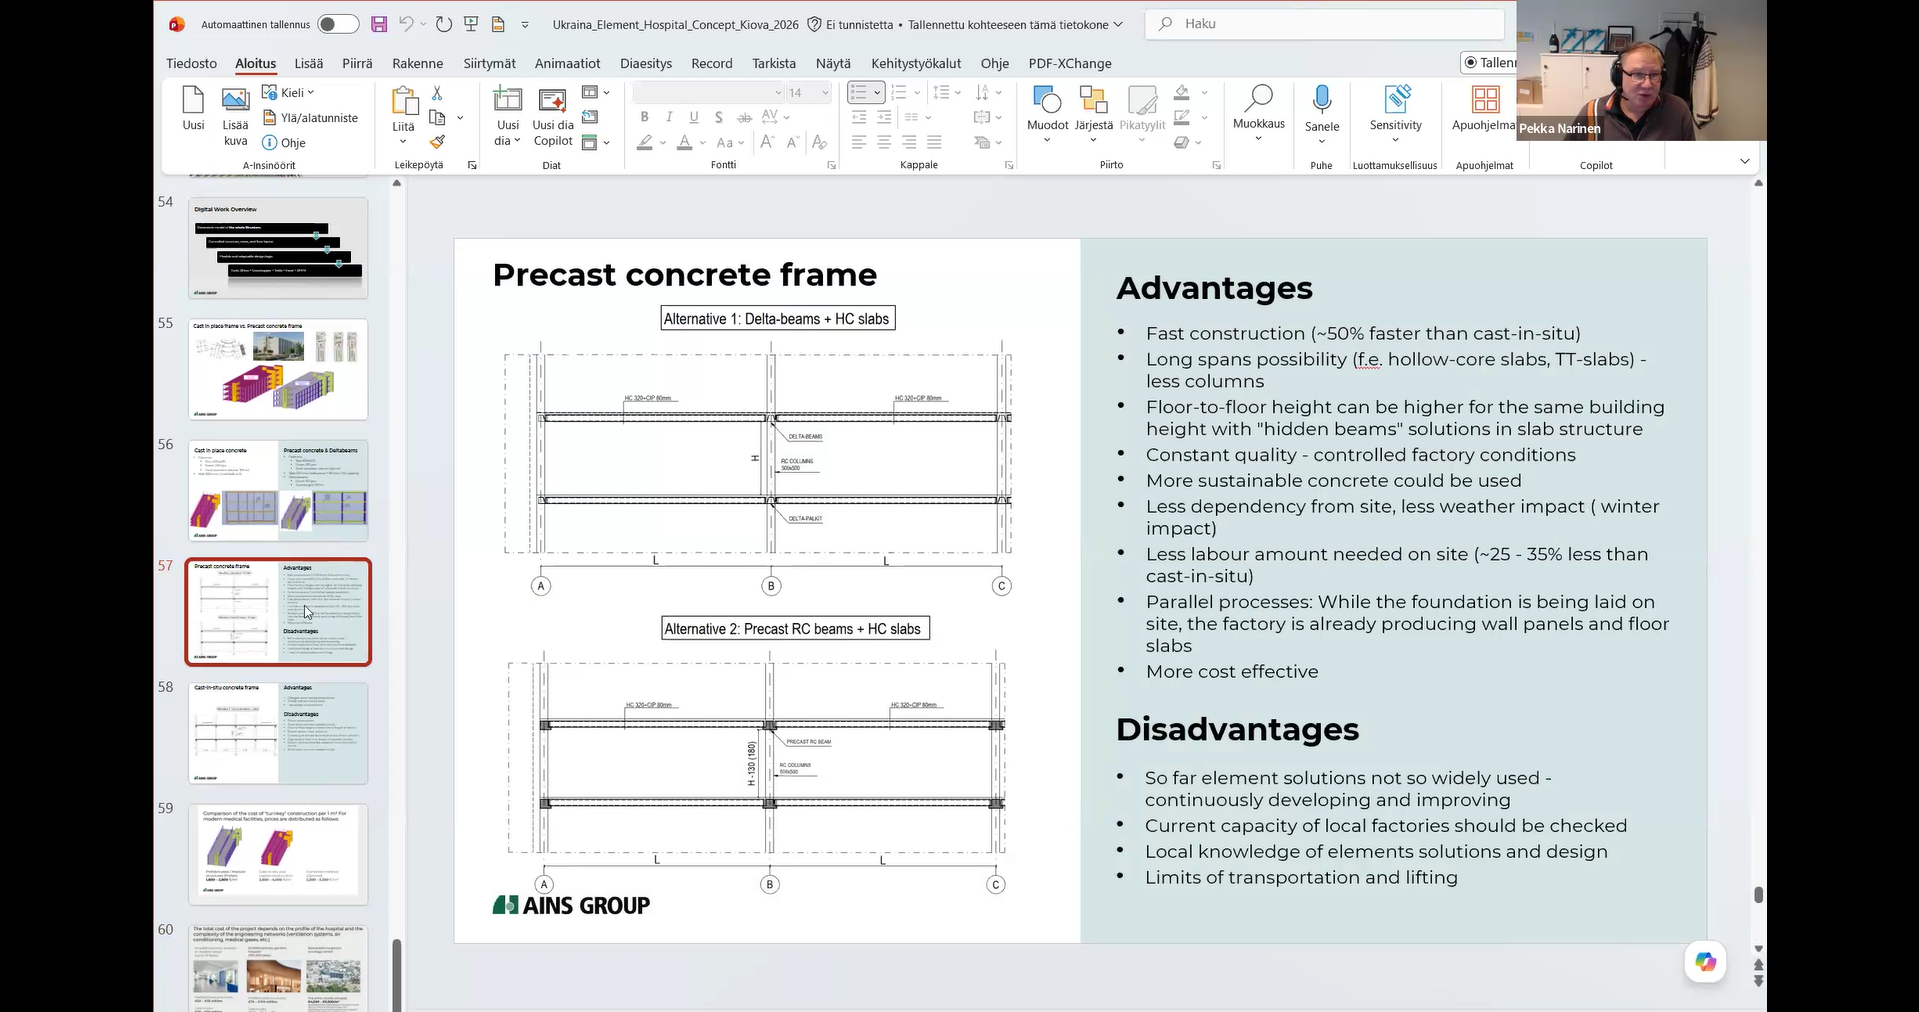This screenshot has height=1012, width=1919.
Task: Click the Advantages heading on the slide
Action: pyautogui.click(x=1214, y=288)
